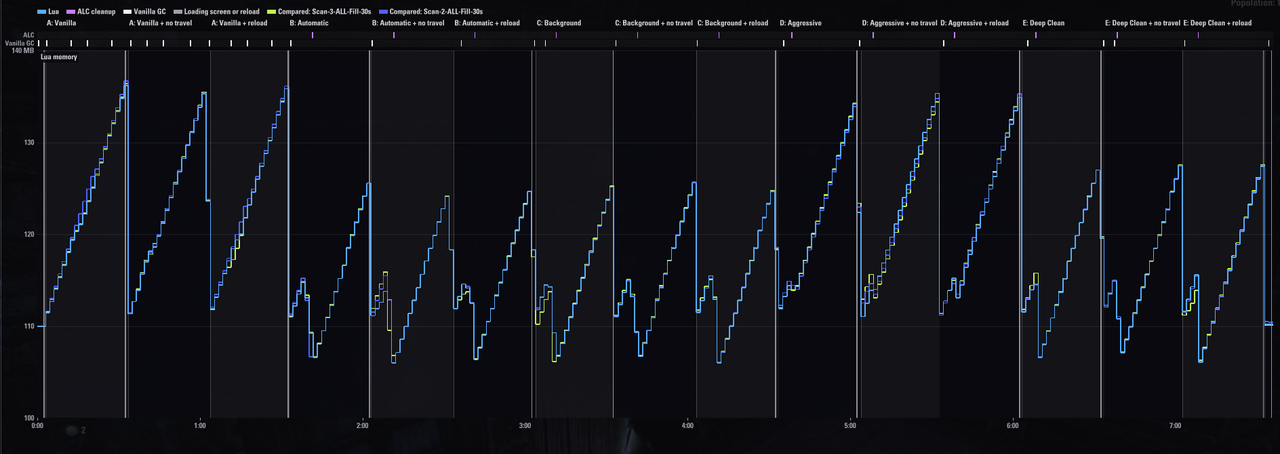Select the 'B: Automatic + no travel' label
The image size is (1280, 454).
(408, 22)
